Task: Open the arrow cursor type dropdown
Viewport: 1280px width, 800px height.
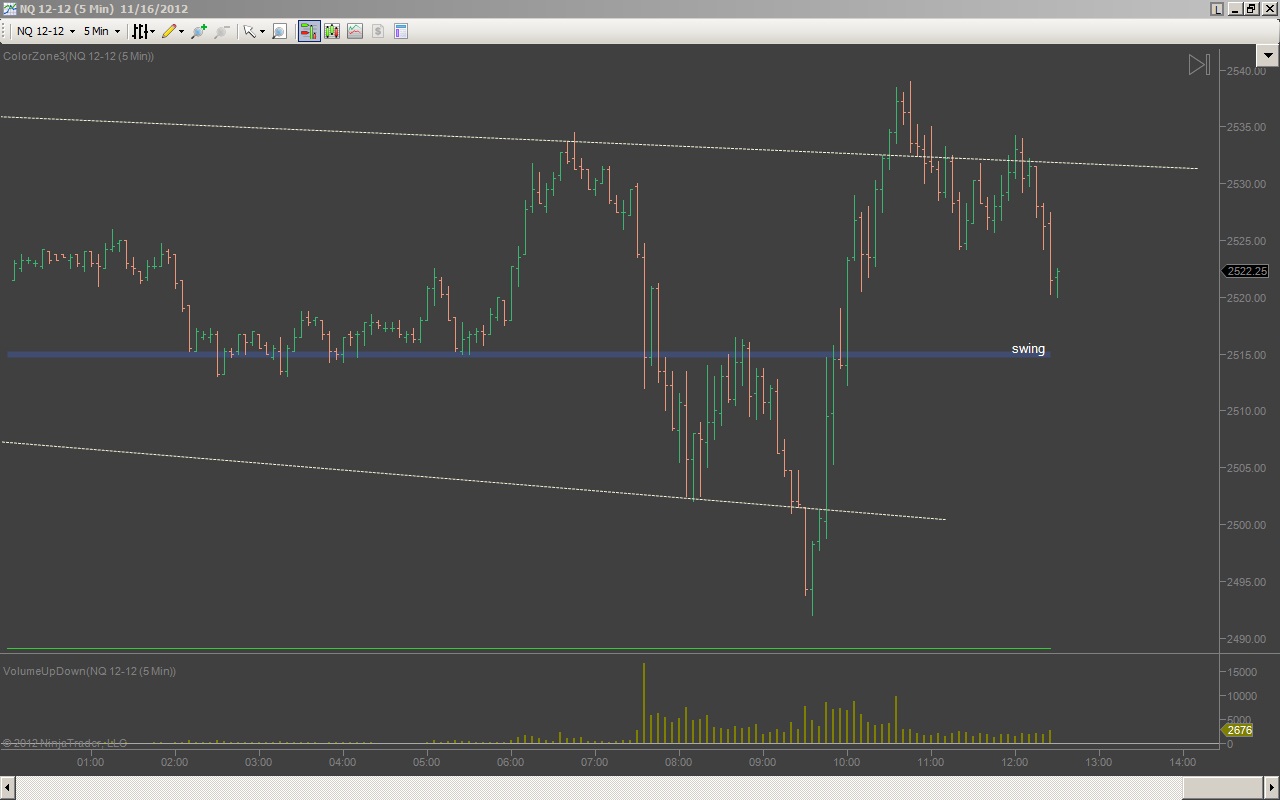Action: pyautogui.click(x=254, y=31)
